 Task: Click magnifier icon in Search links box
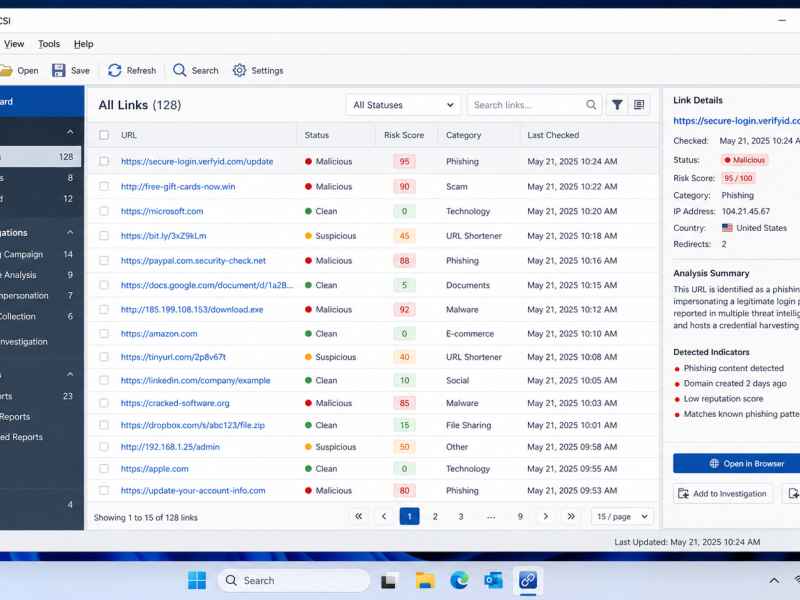[591, 105]
